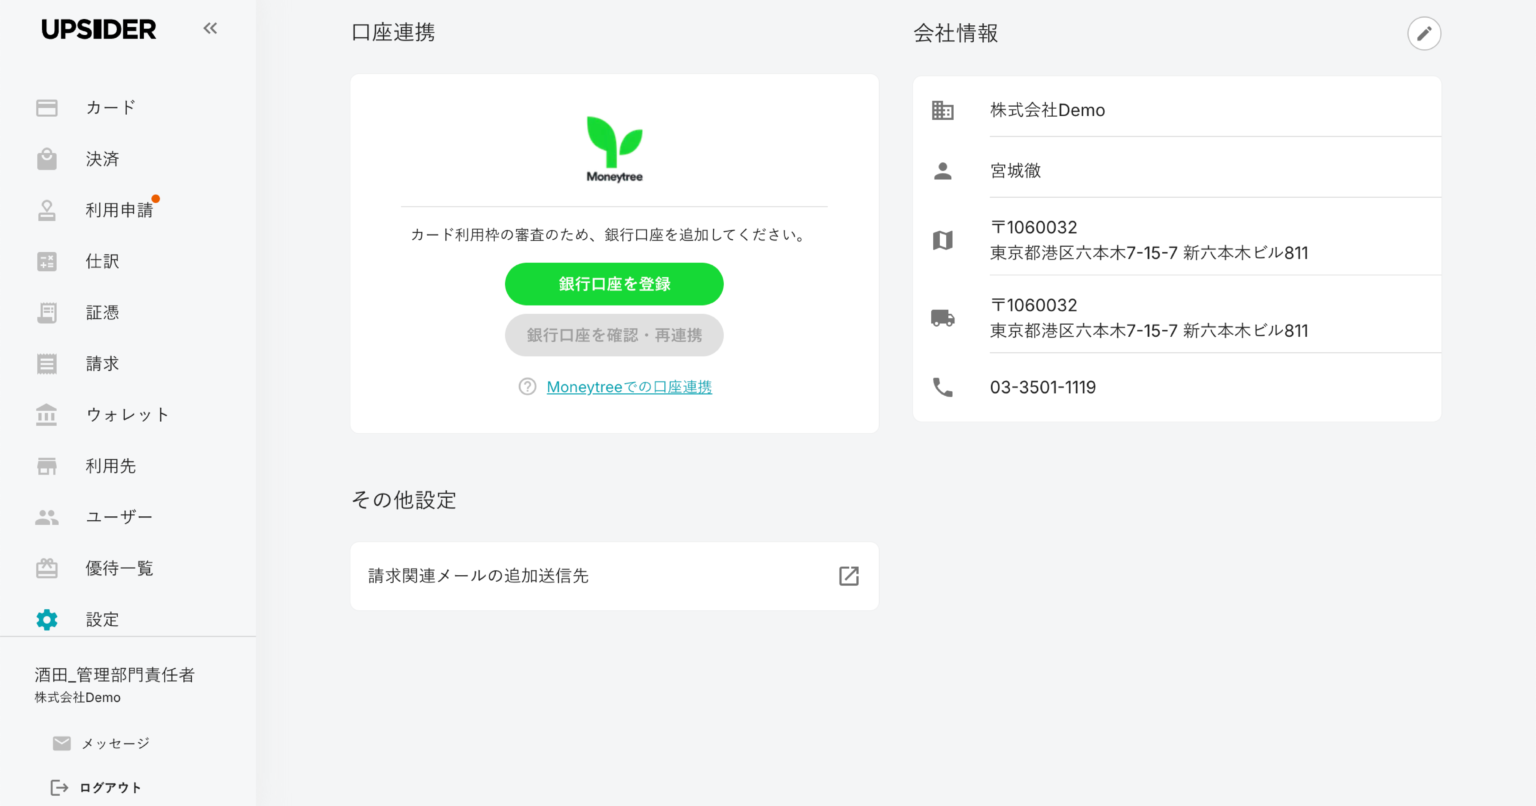Click the UPSIDER logo

(x=99, y=29)
